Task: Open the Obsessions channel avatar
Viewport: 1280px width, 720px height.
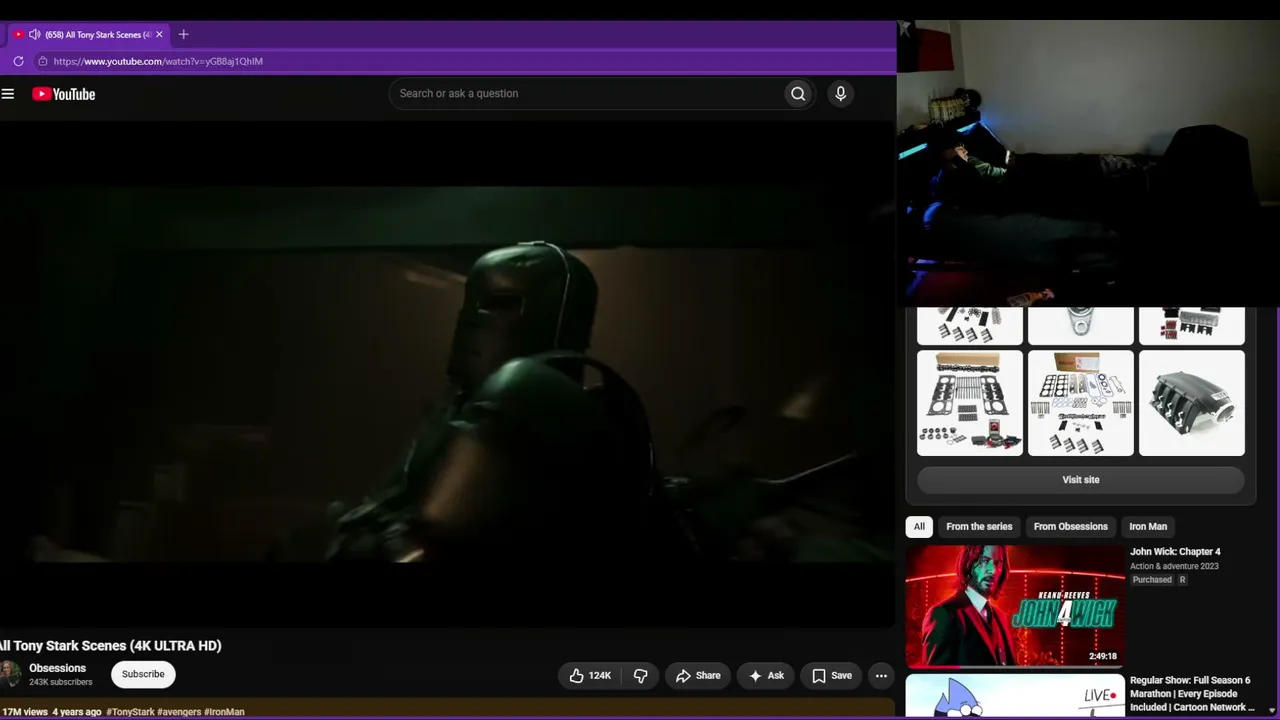Action: coord(10,674)
